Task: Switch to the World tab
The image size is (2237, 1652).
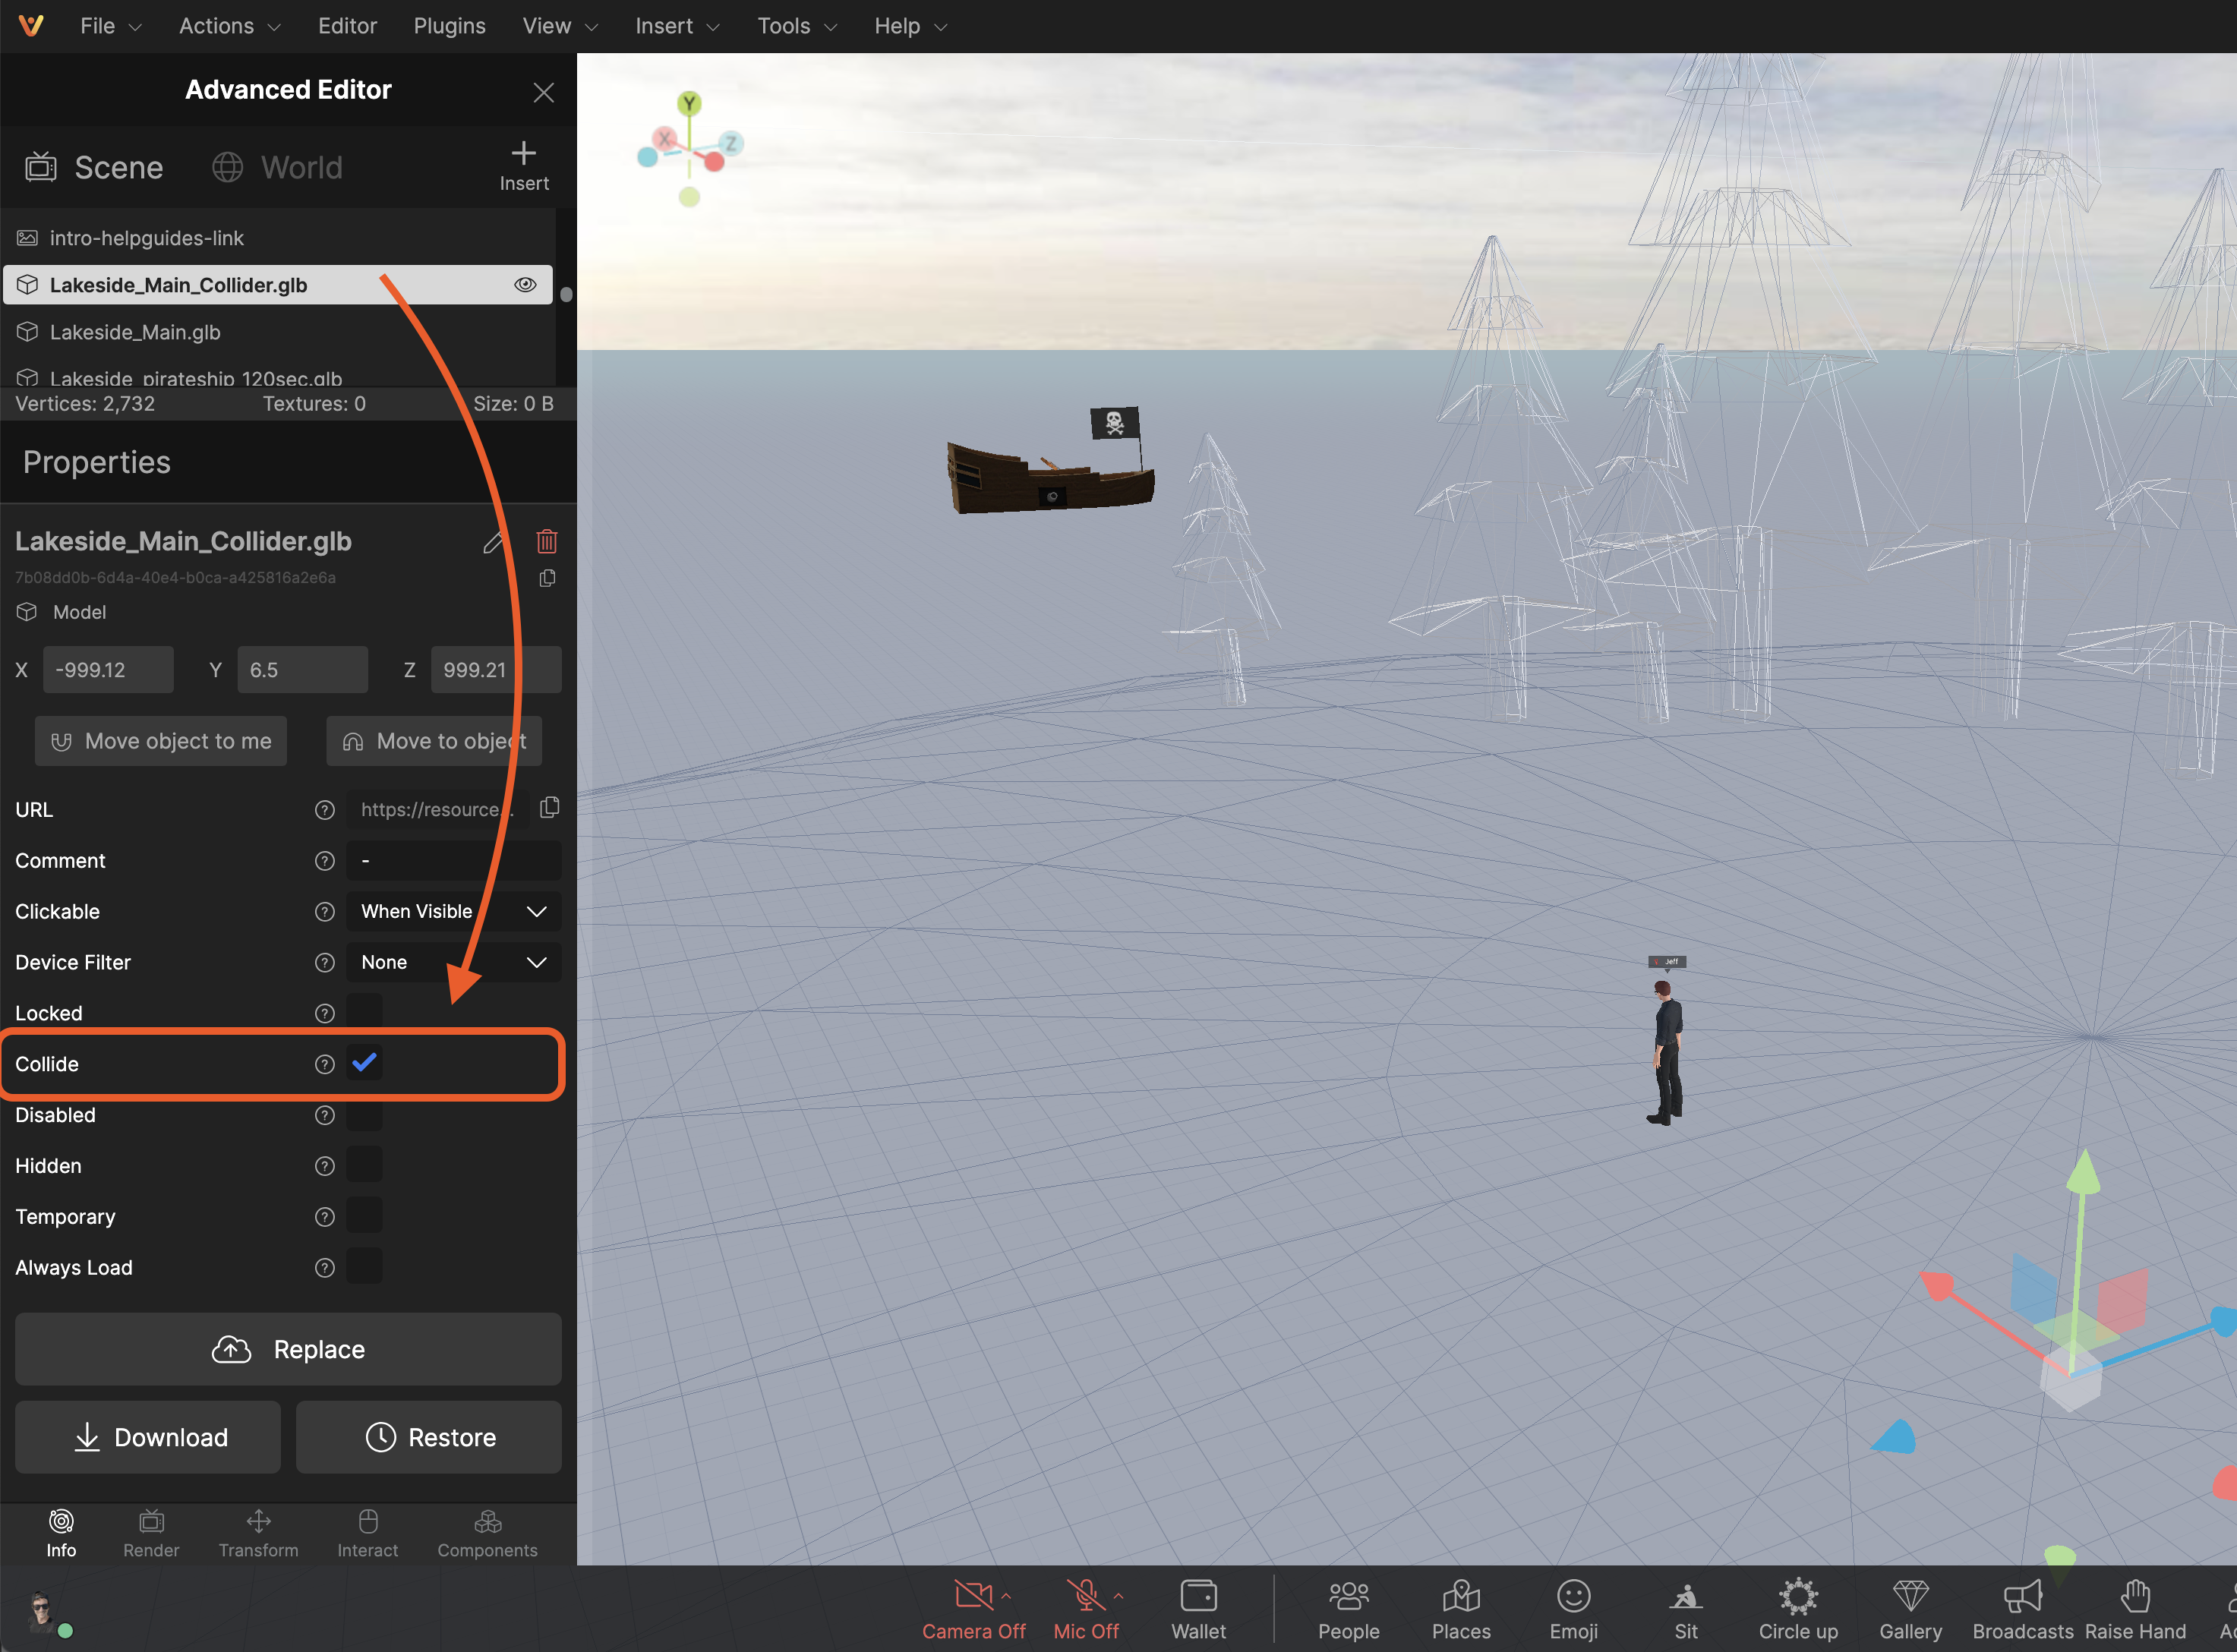Action: [x=277, y=167]
